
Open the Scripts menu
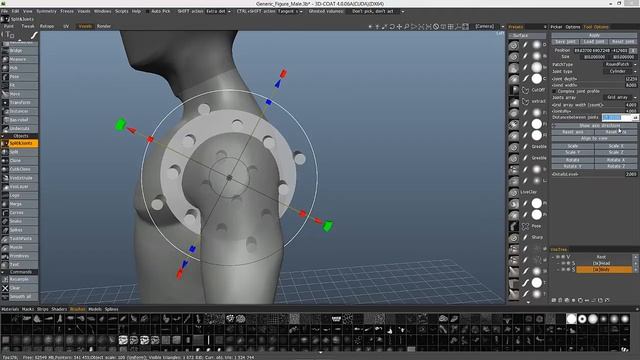pos(122,11)
